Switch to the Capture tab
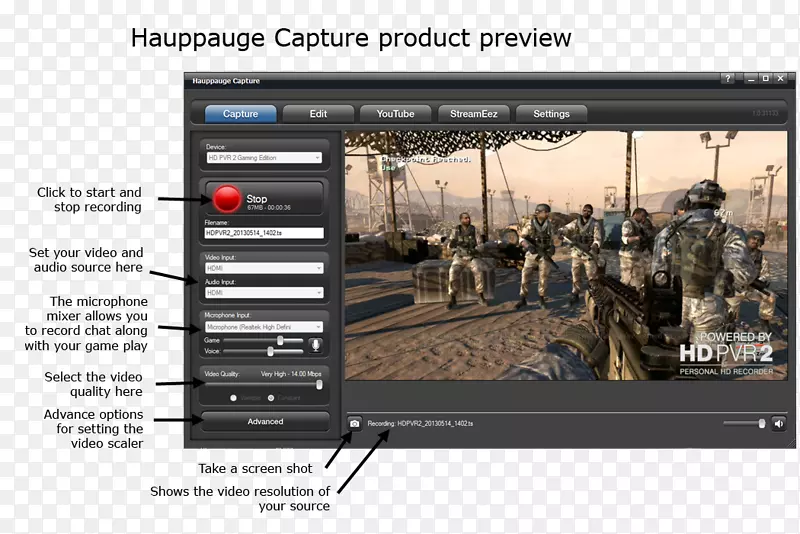 click(240, 114)
